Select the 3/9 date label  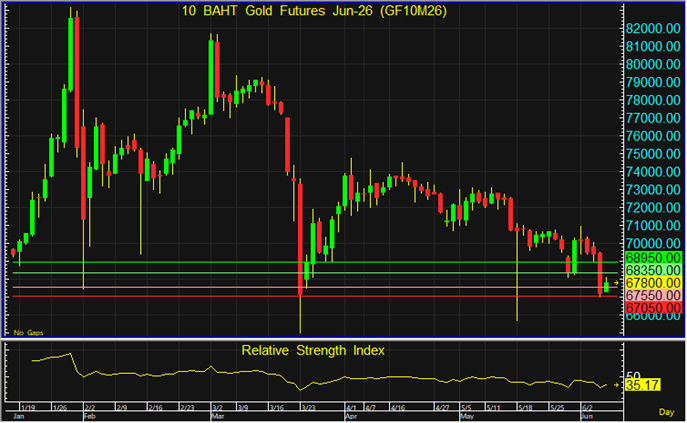243,408
